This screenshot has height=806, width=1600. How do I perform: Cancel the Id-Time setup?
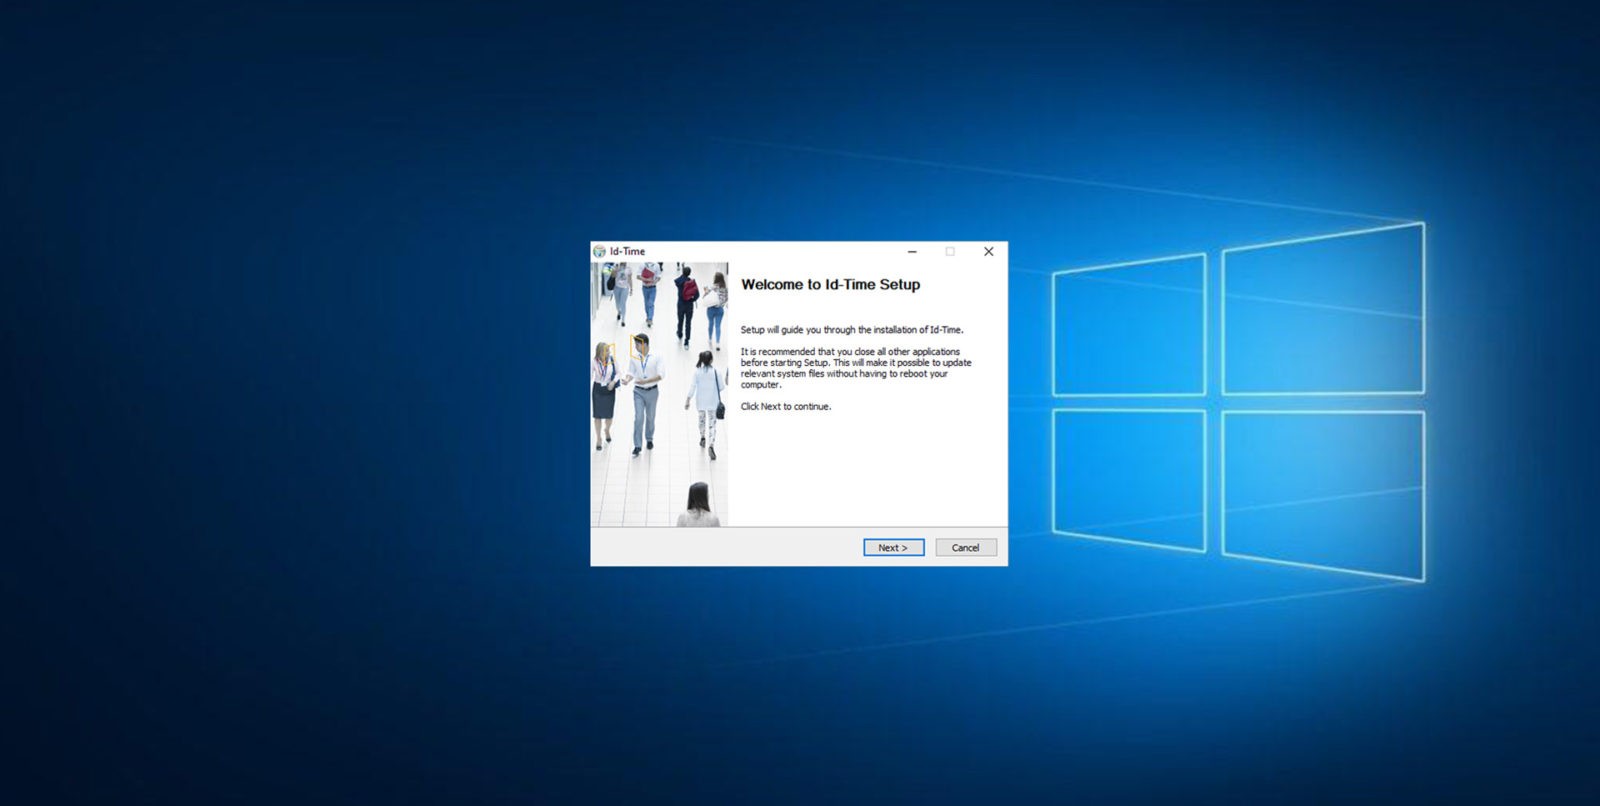(x=965, y=547)
